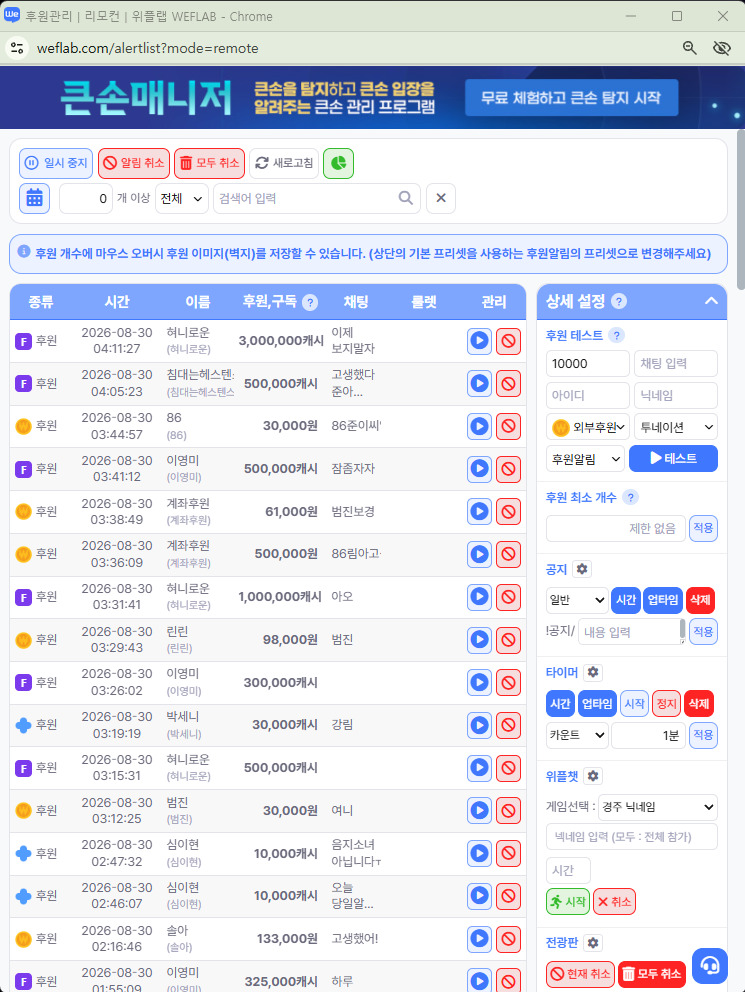Open the 투네이션 dropdown
Screen dimensions: 745x992
(x=675, y=427)
